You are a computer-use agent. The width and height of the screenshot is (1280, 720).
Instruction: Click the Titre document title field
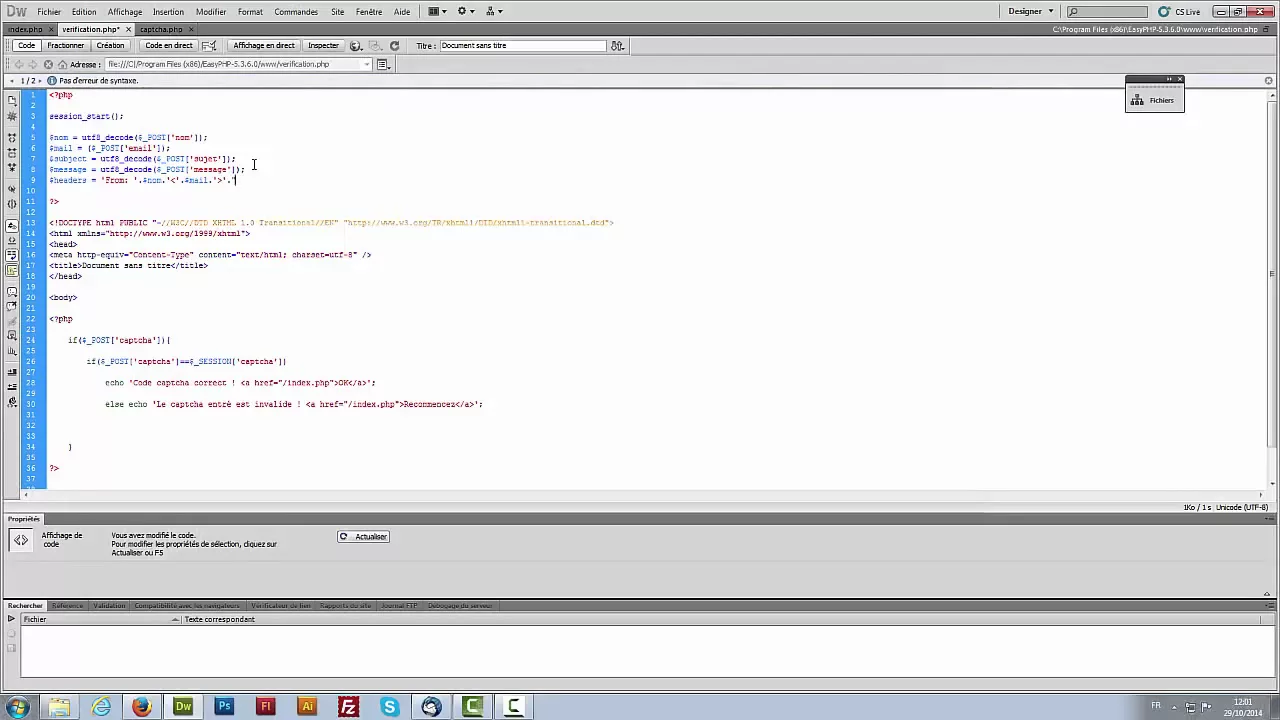point(522,46)
